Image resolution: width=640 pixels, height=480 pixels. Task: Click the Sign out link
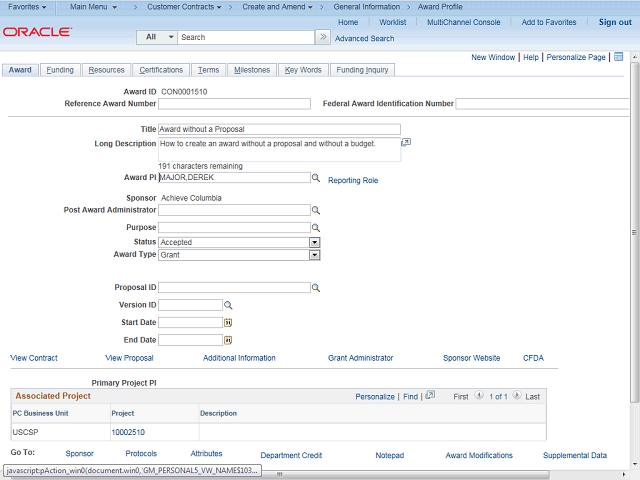(614, 22)
